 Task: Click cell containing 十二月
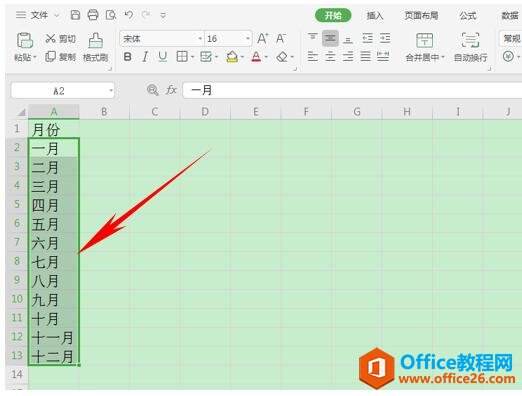[x=54, y=356]
